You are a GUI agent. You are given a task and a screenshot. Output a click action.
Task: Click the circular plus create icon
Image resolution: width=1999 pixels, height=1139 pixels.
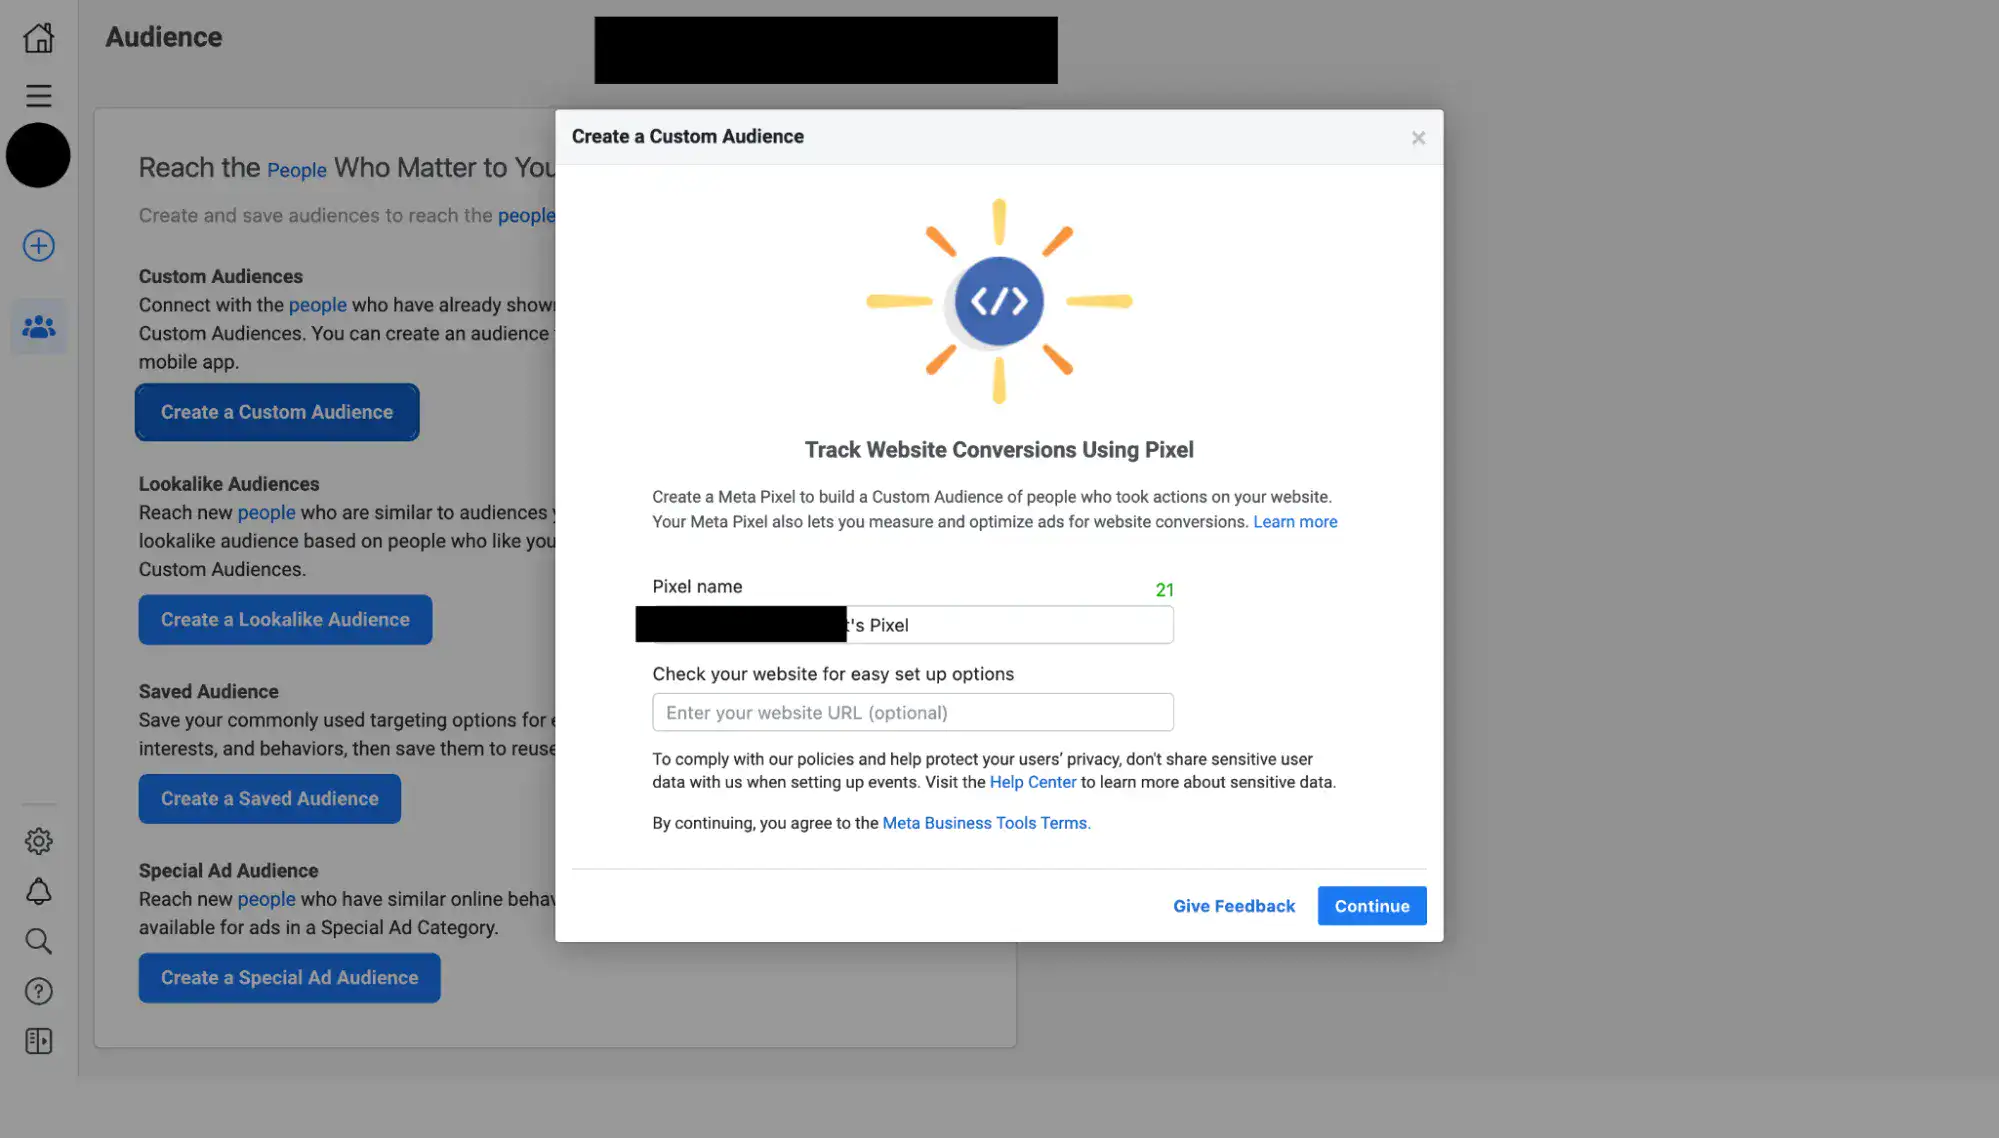coord(38,246)
